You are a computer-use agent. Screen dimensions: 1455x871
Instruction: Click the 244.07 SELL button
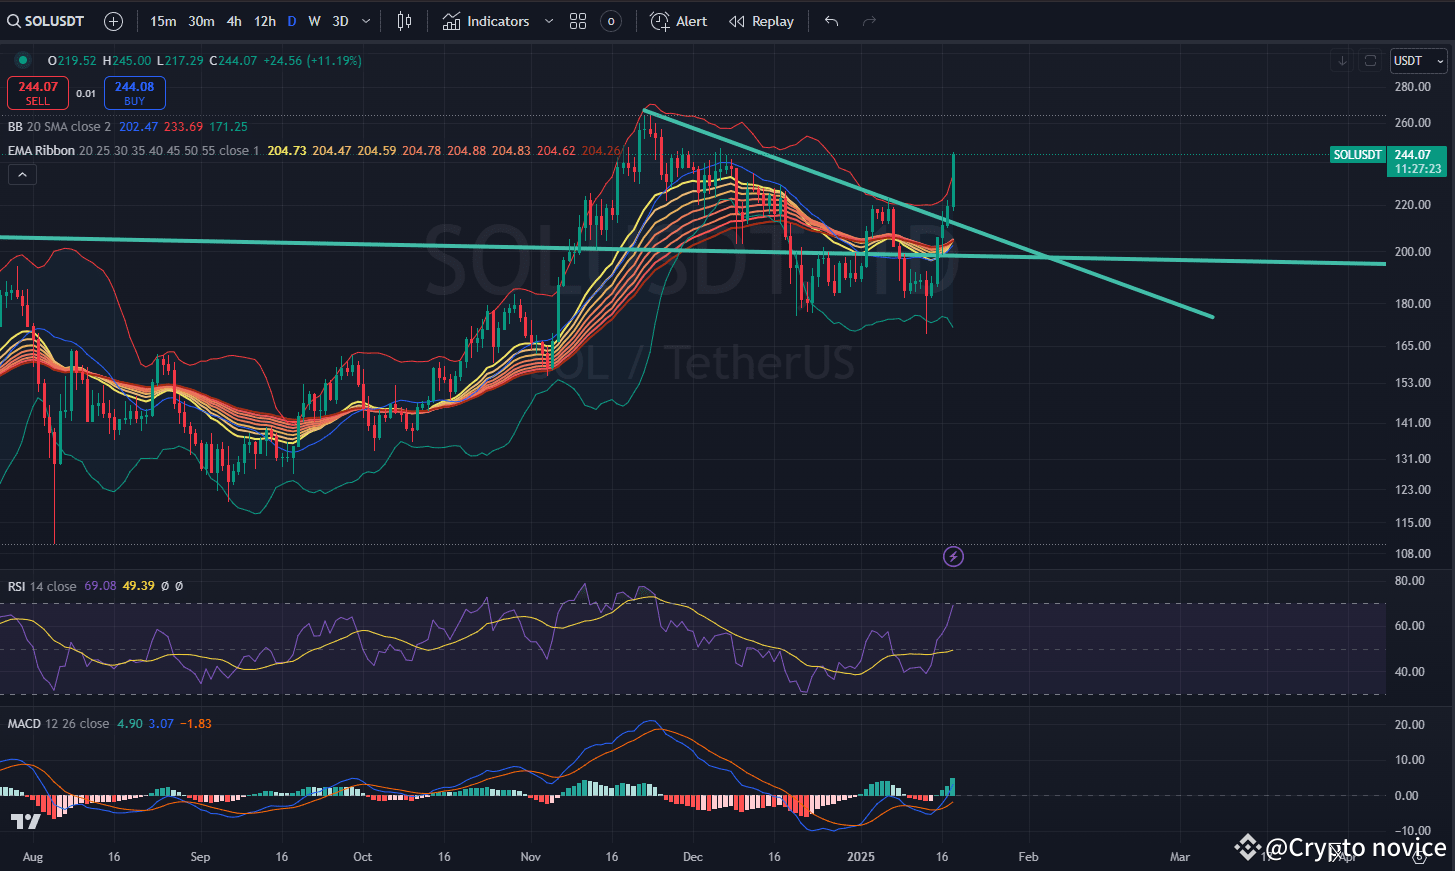point(38,93)
